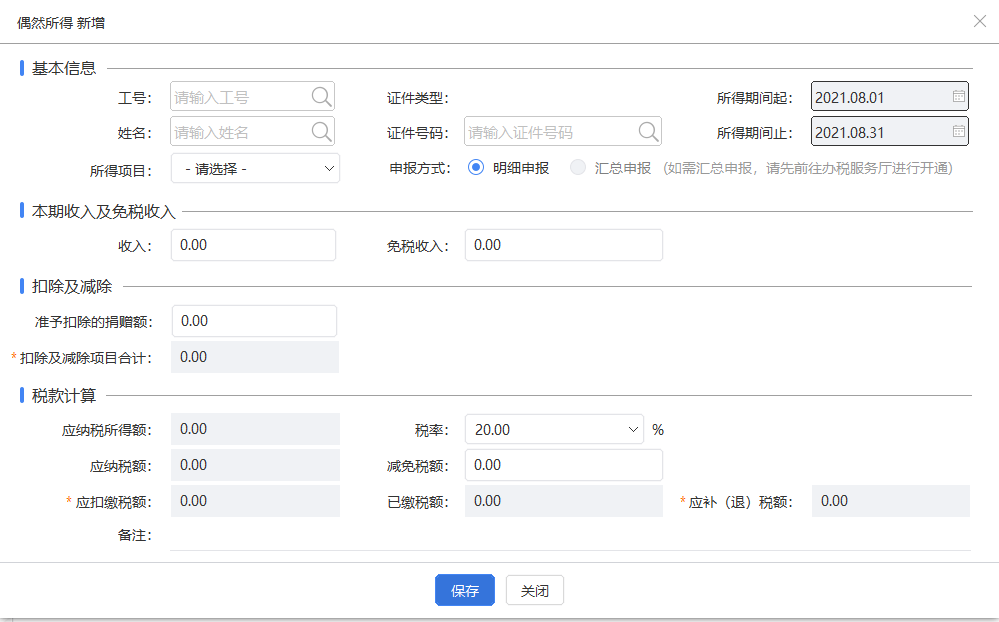Click 准予扣除的捐赠额 input field
Viewport: 999px width, 622px height.
pos(254,321)
